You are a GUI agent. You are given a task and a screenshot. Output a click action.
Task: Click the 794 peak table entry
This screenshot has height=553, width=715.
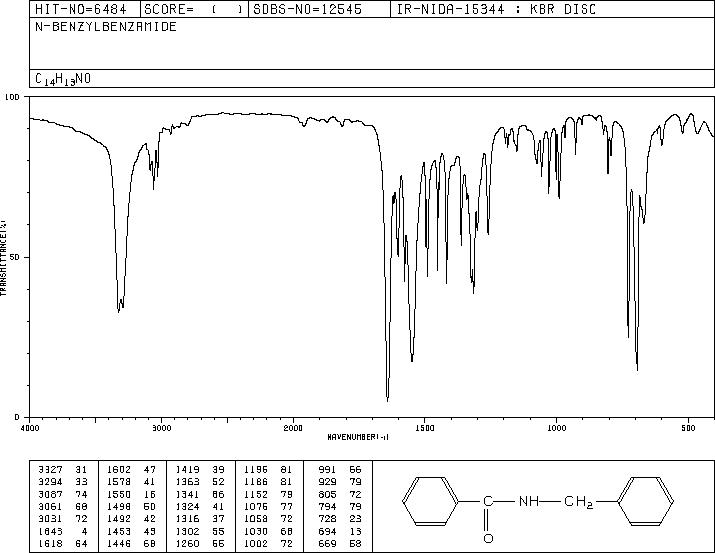click(x=340, y=506)
